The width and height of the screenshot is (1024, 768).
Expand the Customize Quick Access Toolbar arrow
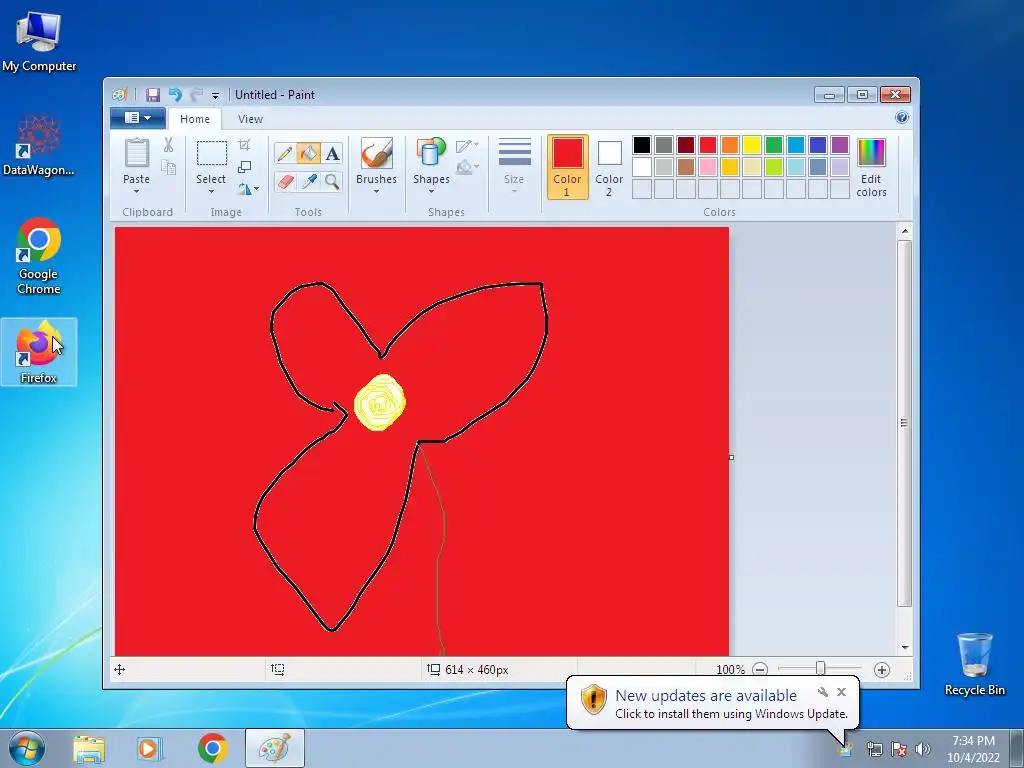click(215, 96)
